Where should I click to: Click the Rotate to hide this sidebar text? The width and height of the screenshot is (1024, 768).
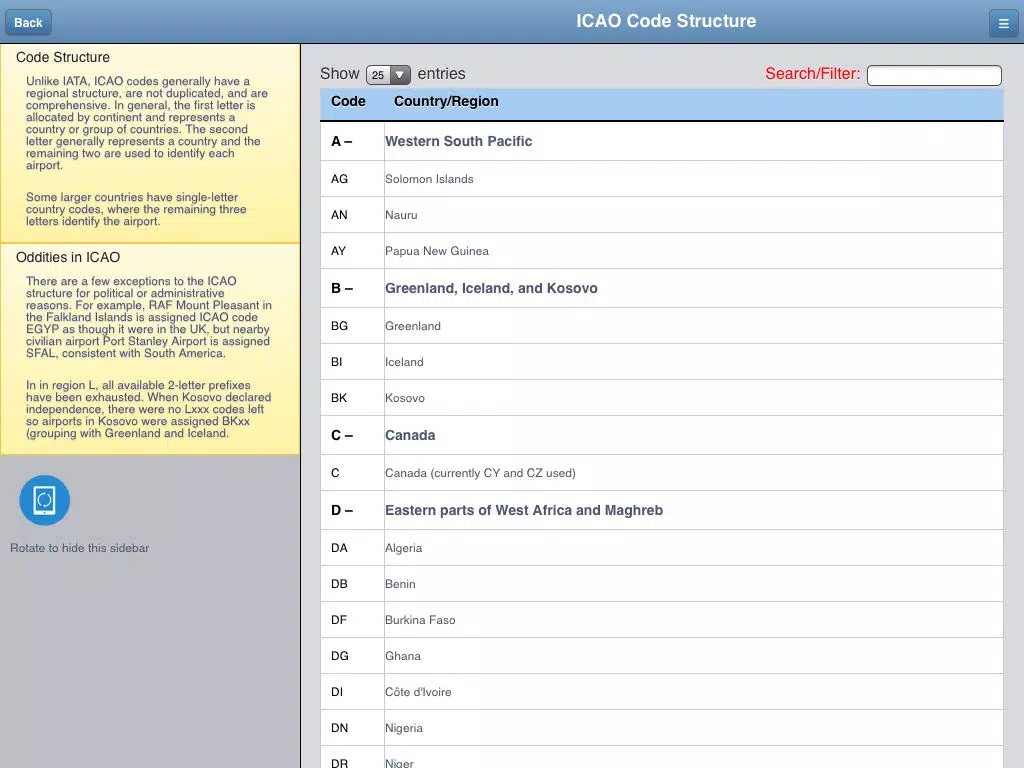pyautogui.click(x=80, y=548)
